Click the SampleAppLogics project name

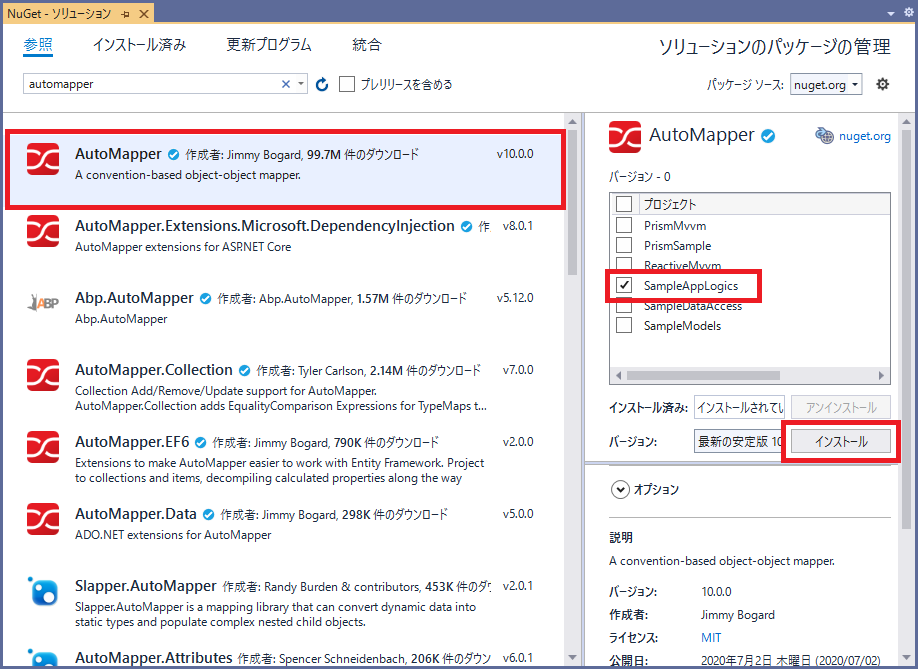point(691,286)
